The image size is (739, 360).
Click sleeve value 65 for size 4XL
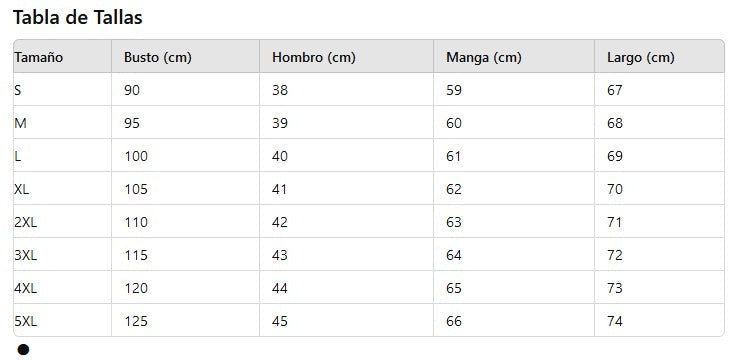pos(454,288)
